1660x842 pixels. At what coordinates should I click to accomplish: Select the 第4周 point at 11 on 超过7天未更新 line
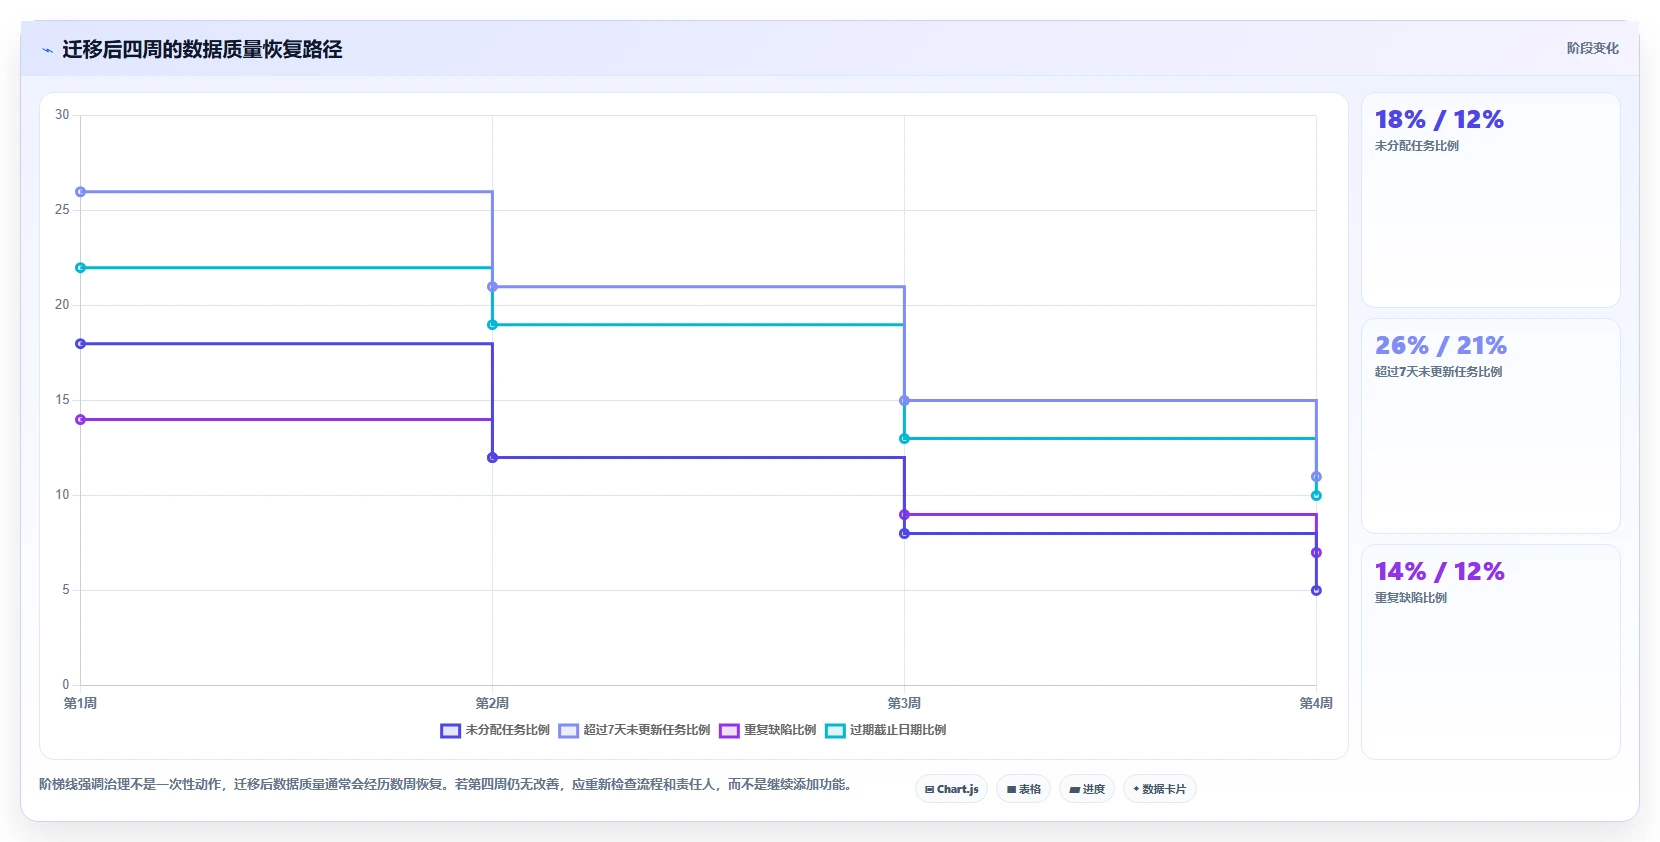point(1316,477)
